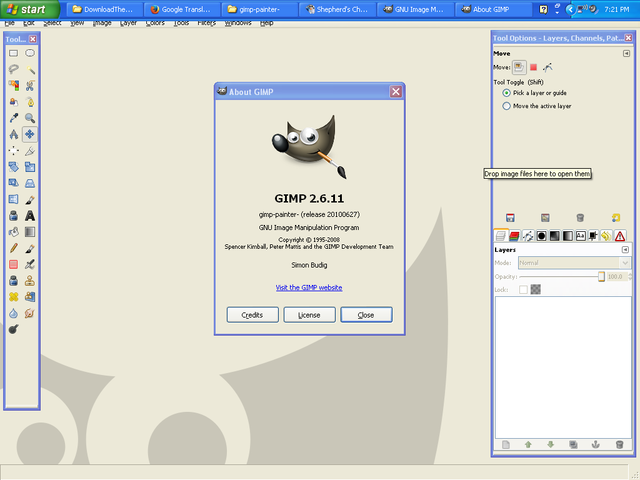Open Google Translate taskbar item
The image size is (640, 480).
[180, 9]
